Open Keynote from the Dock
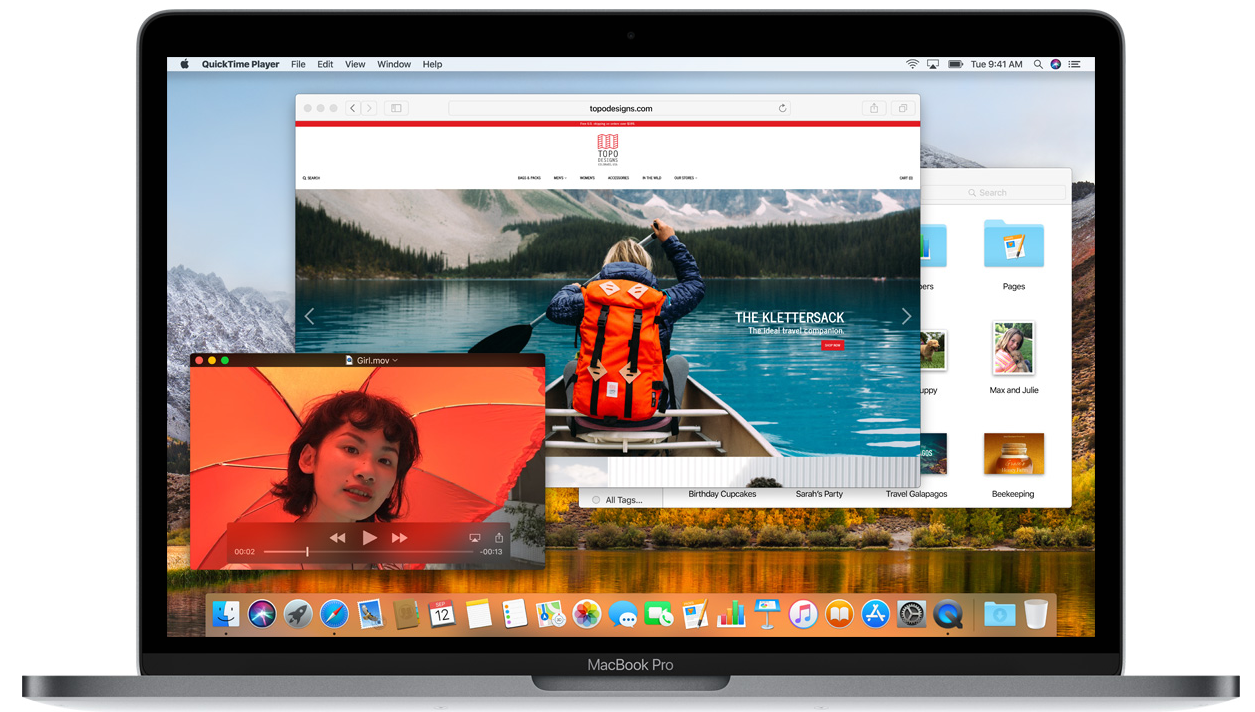The image size is (1255, 712). pos(767,614)
